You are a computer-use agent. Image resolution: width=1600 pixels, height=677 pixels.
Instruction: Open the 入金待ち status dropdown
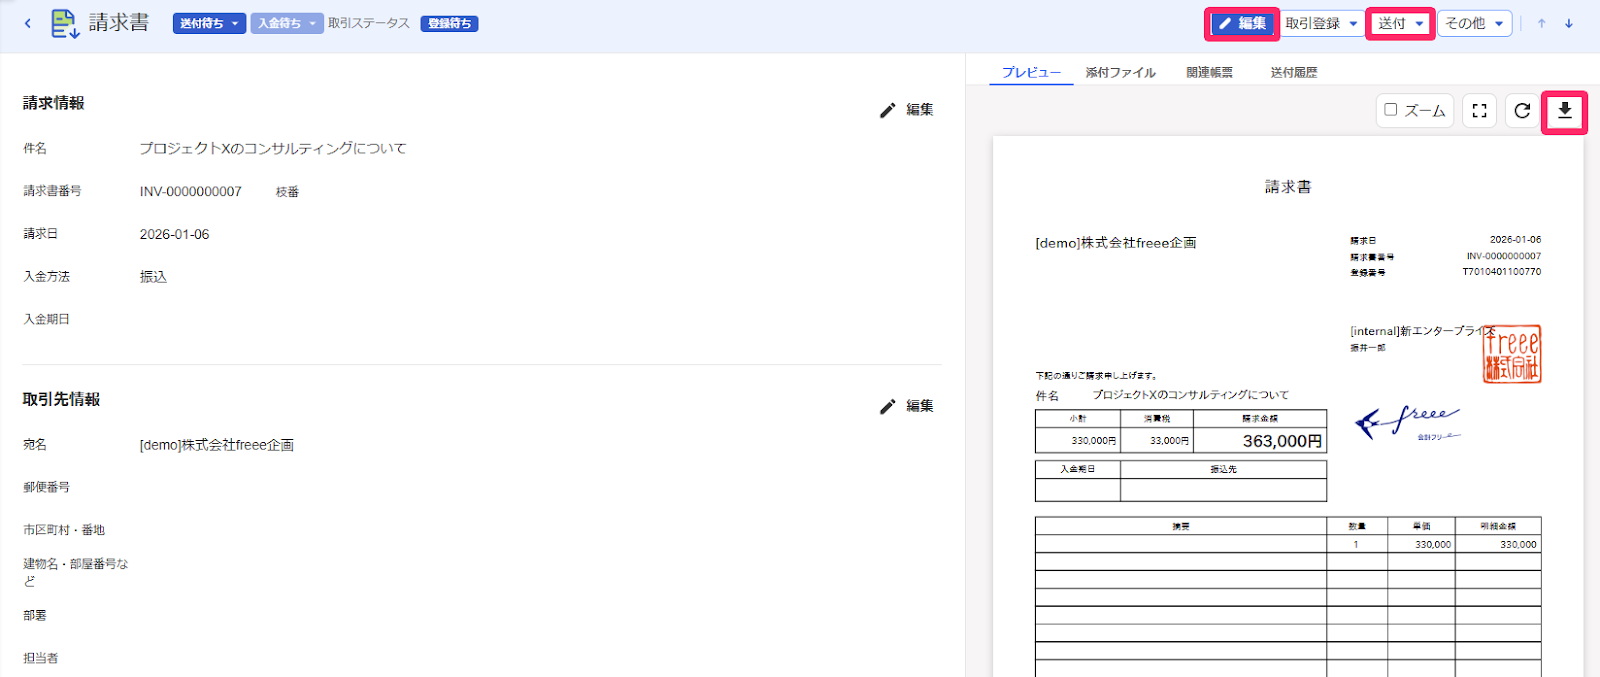tap(287, 23)
